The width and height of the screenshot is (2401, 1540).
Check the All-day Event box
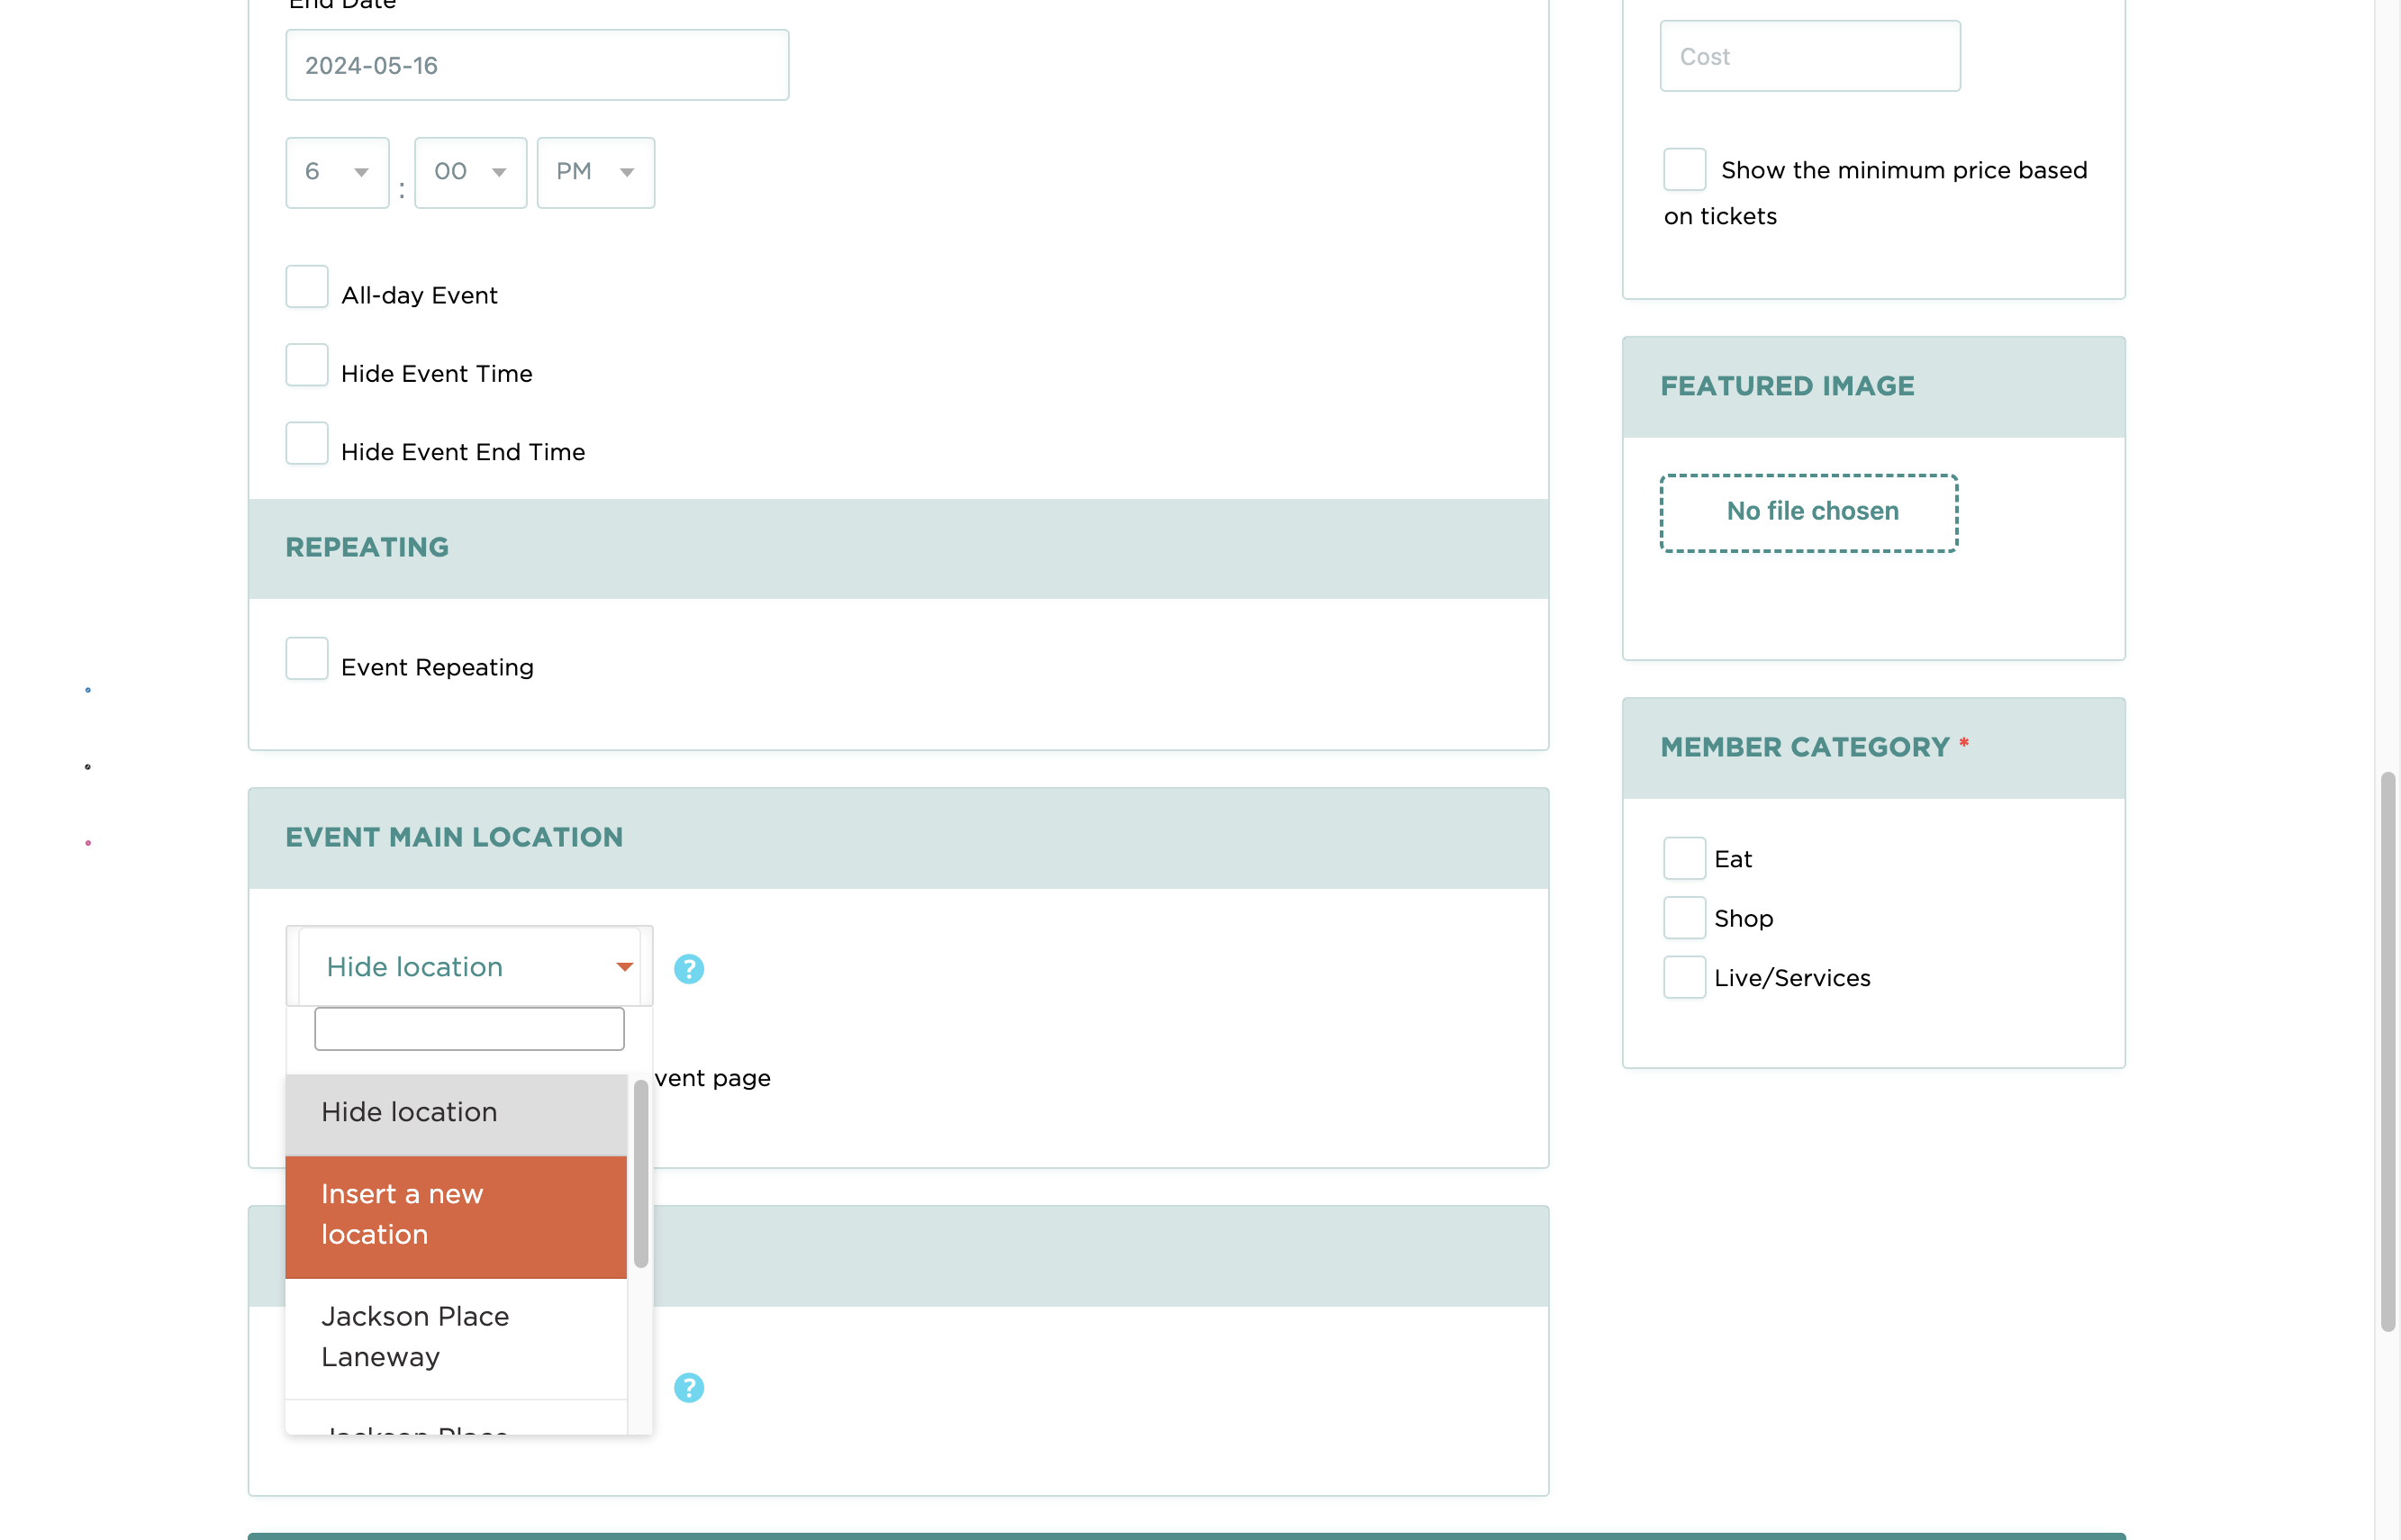[x=307, y=287]
